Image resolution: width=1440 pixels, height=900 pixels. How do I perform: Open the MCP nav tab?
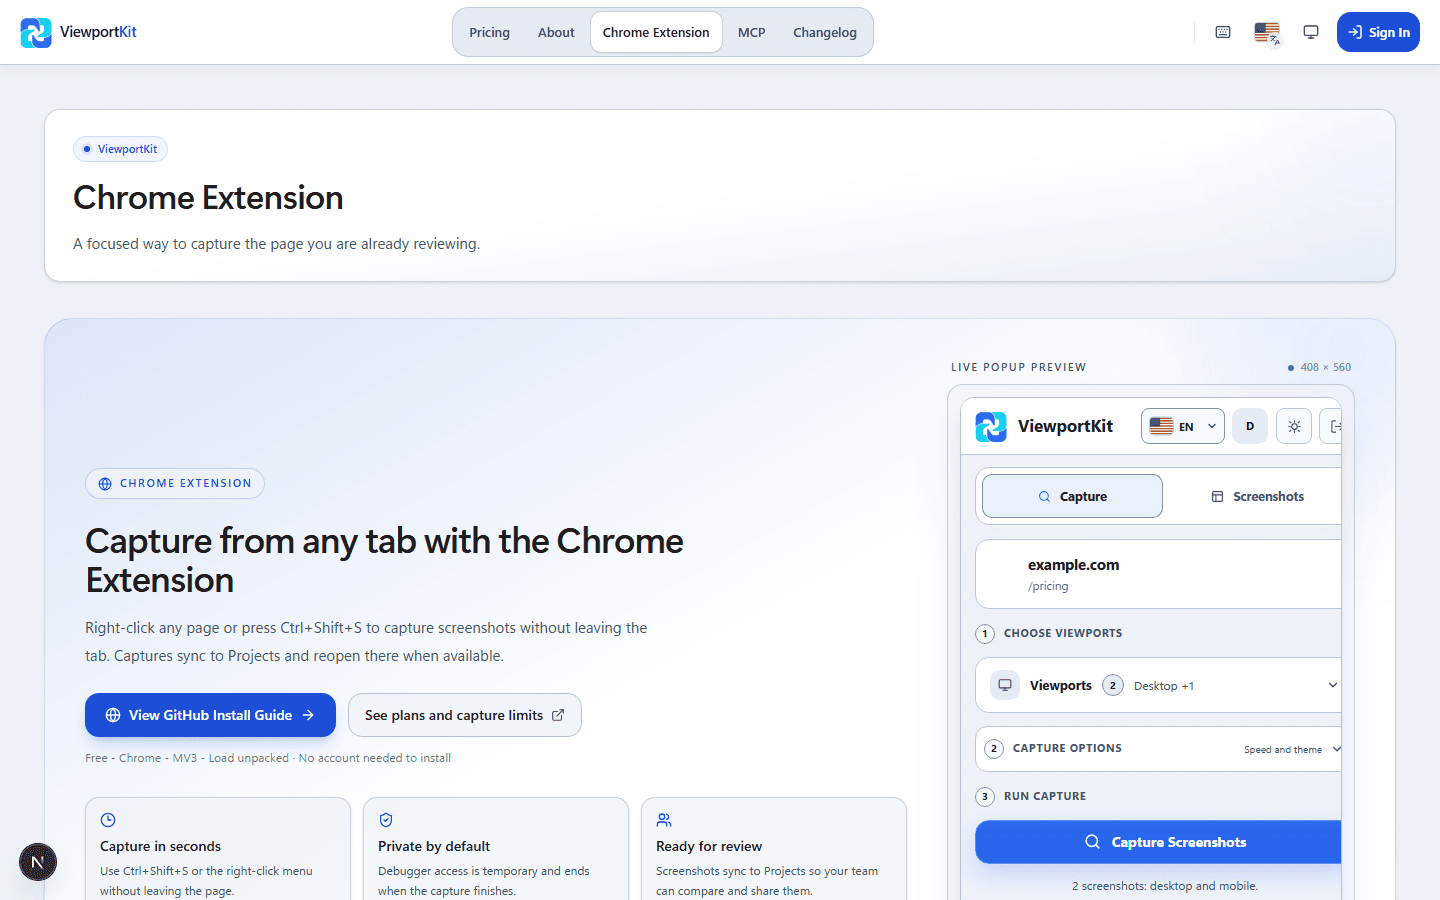752,32
